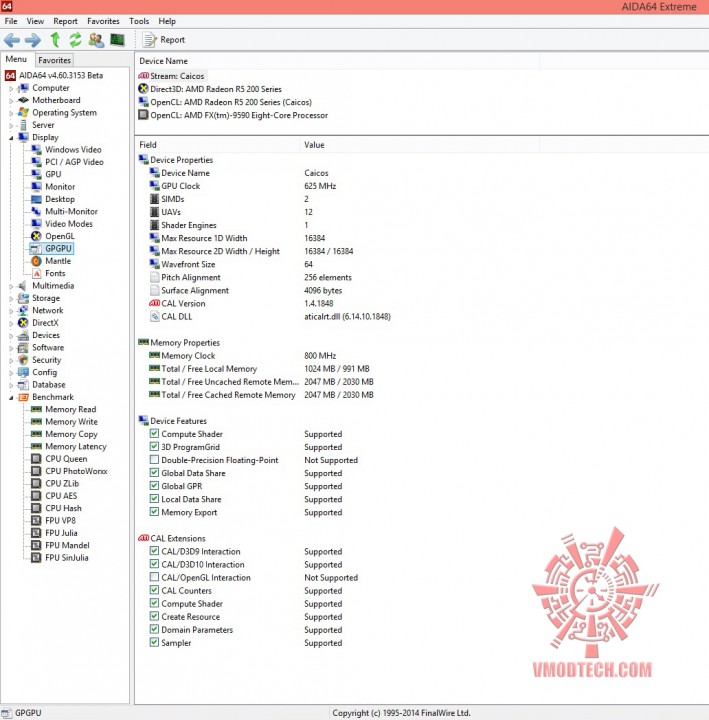Expand the Server tree node

pos(11,126)
